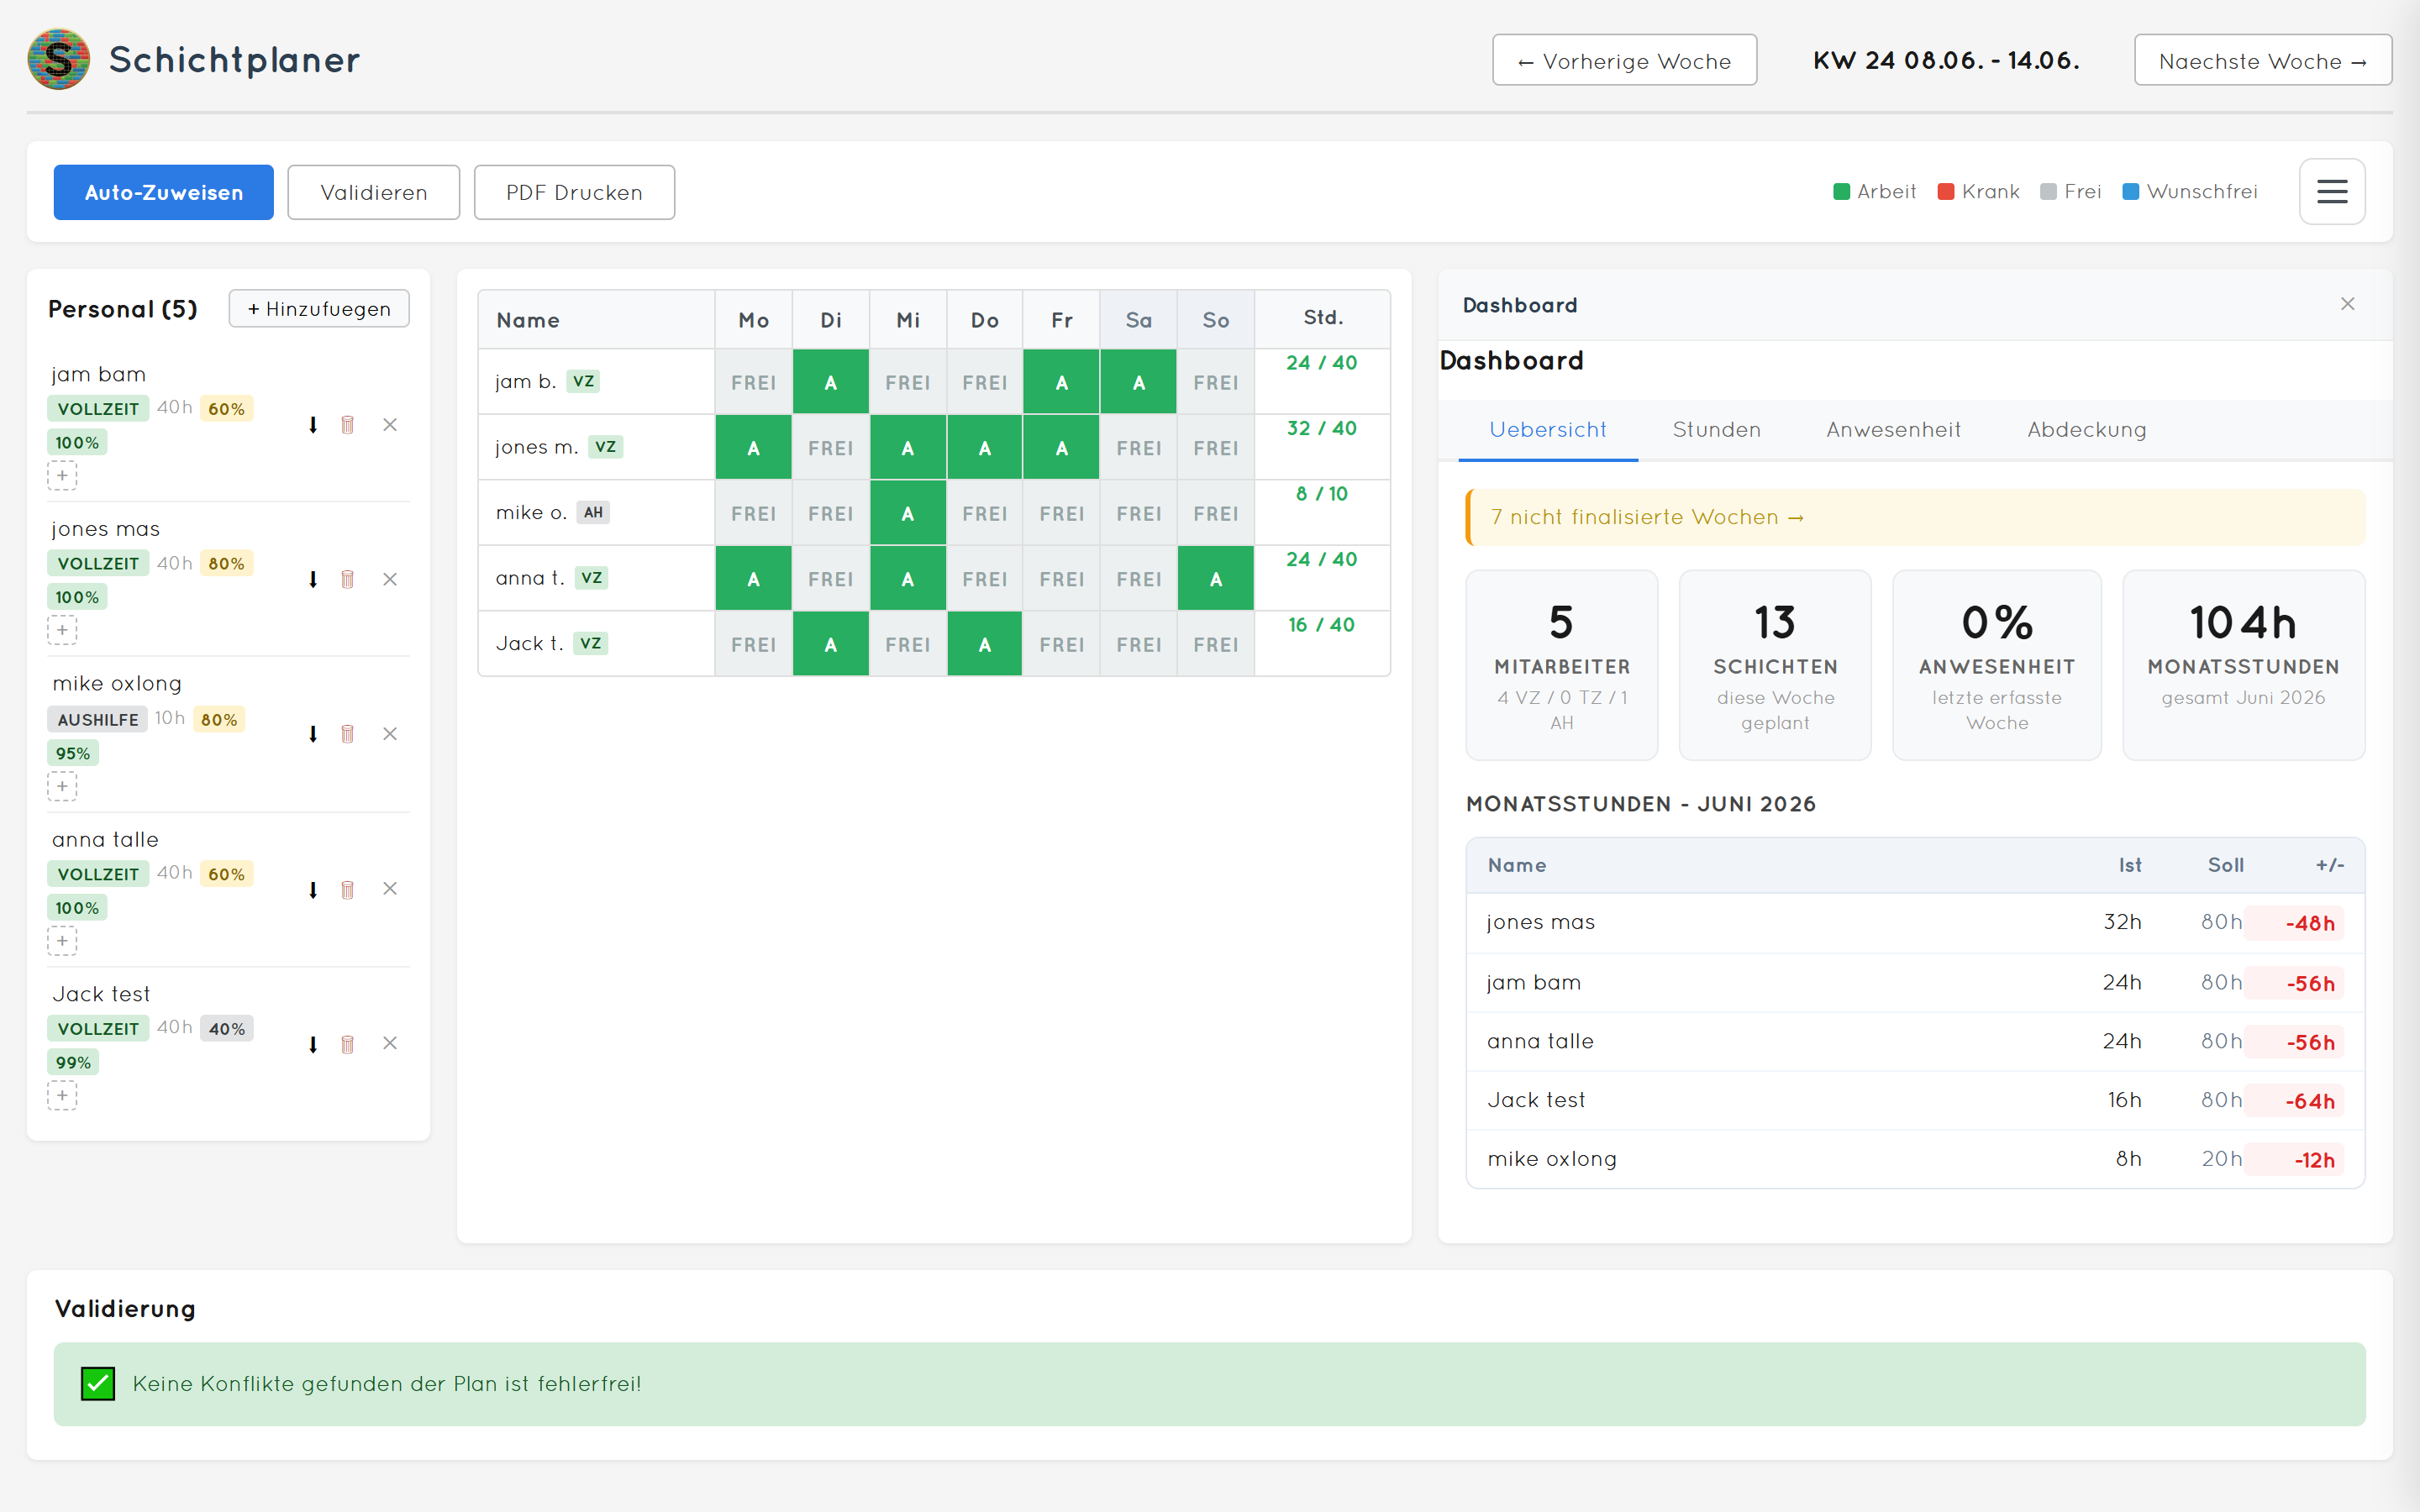Toggle jam b. Tuesday A shift cell
2420x1512 pixels.
click(x=830, y=382)
